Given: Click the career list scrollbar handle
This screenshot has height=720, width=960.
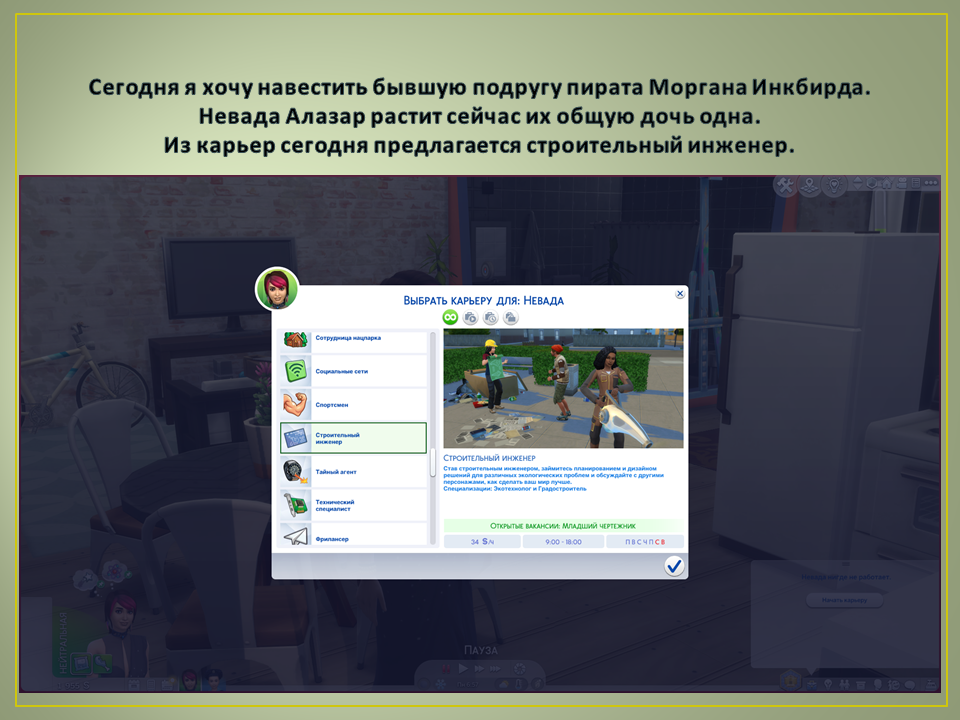Looking at the screenshot, I should [433, 463].
